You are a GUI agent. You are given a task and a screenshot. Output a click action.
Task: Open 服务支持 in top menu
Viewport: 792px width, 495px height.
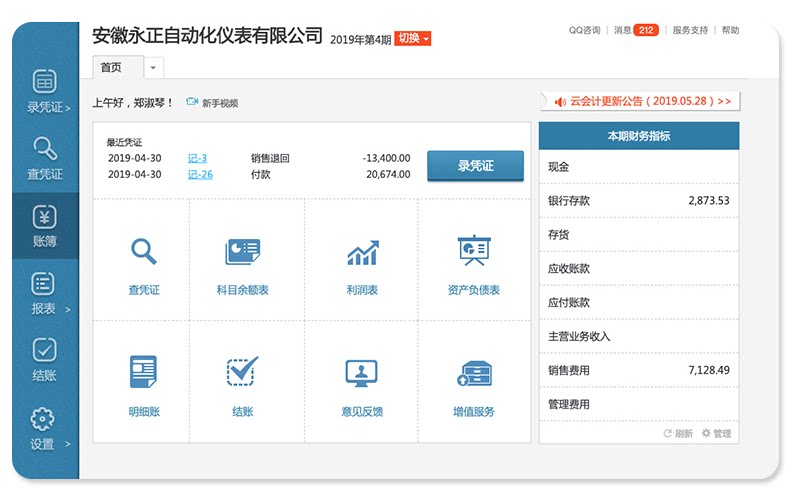click(x=690, y=30)
